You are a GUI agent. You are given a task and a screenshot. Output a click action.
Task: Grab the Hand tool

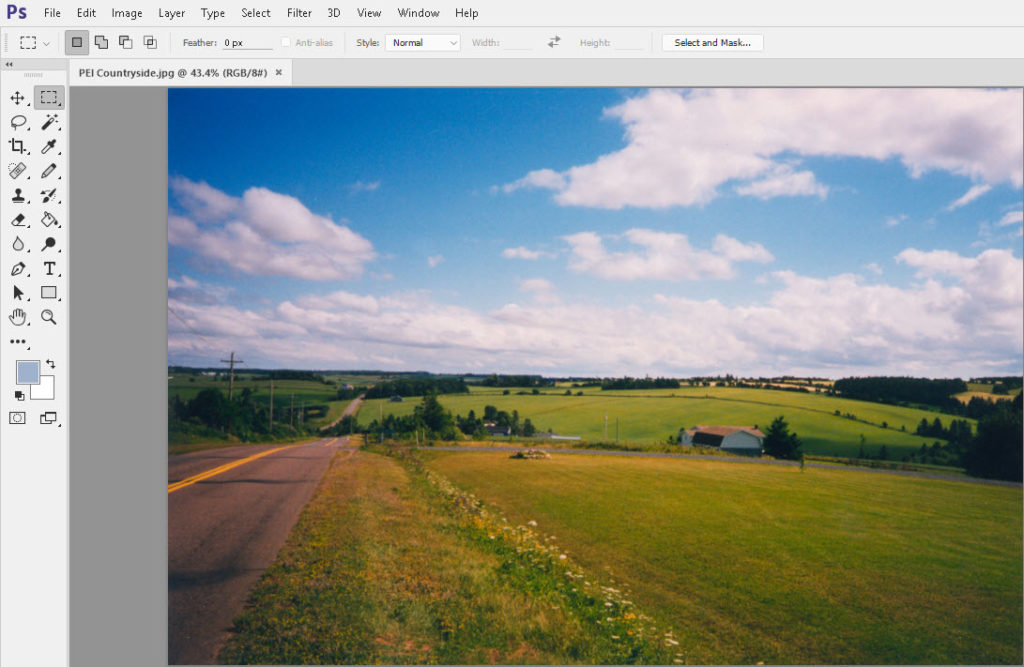(x=18, y=317)
